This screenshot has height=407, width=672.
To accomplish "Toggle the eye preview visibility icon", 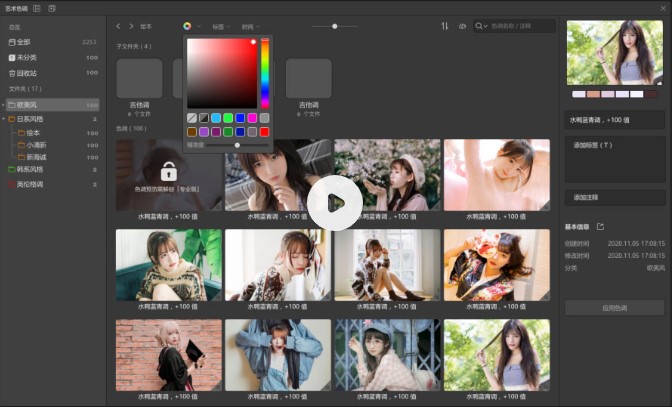I will (462, 26).
